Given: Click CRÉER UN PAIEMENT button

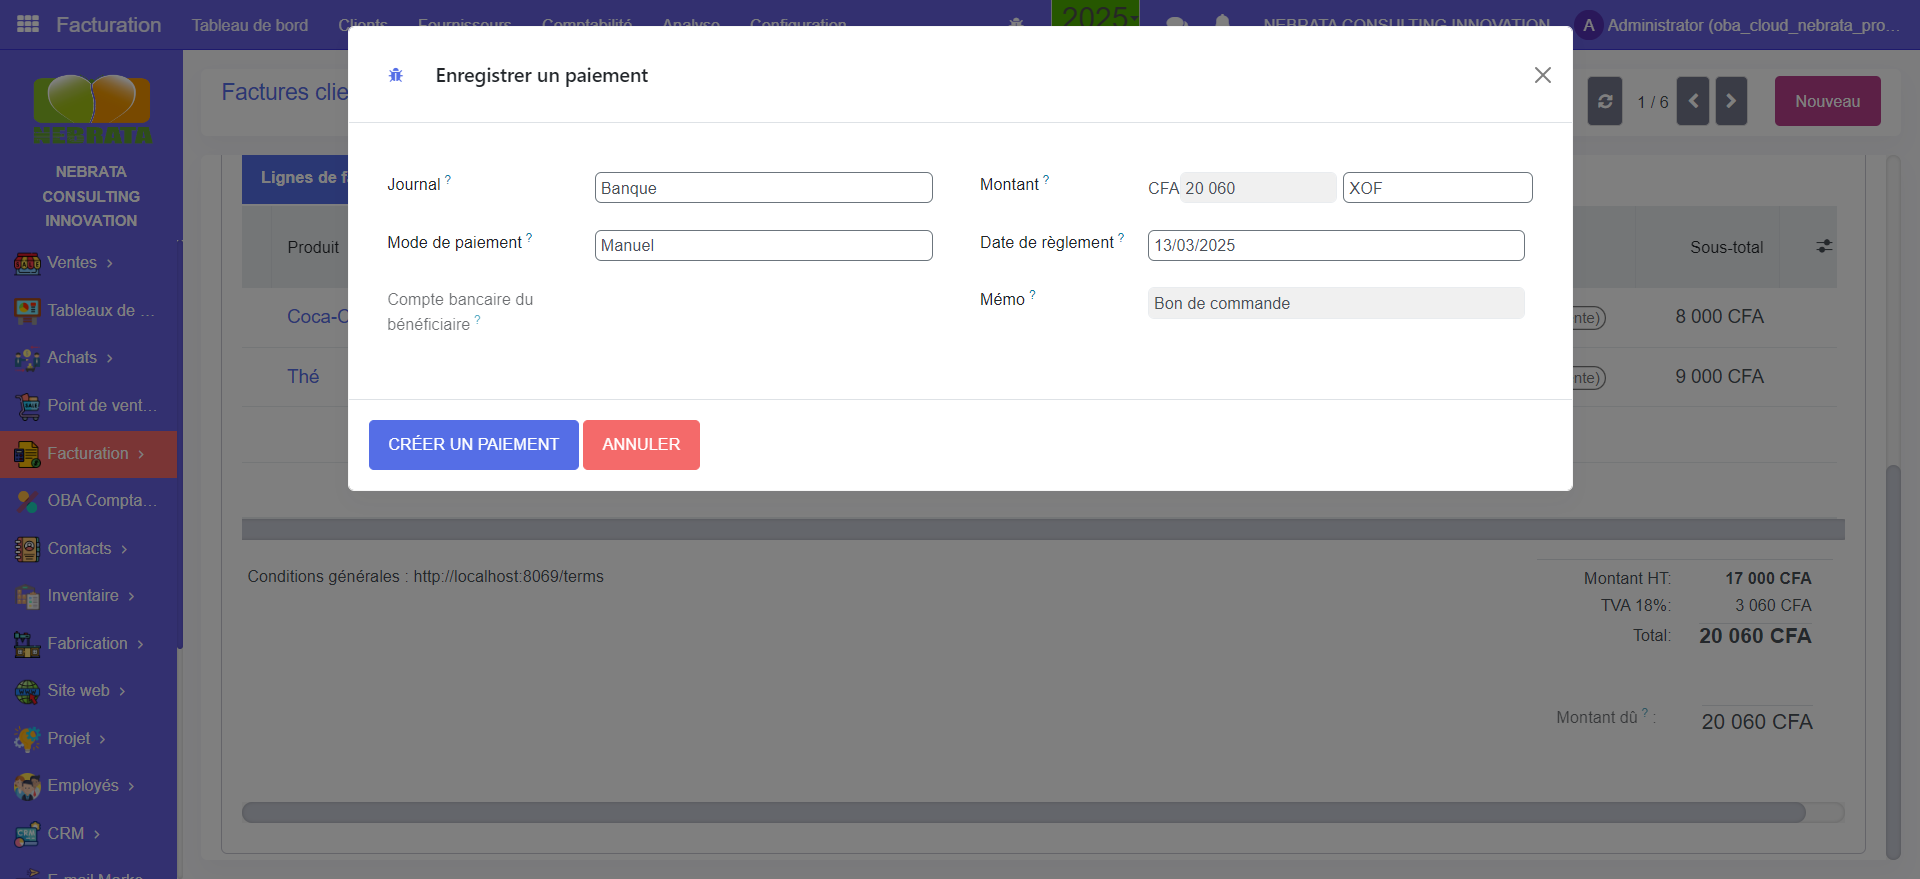Looking at the screenshot, I should (474, 445).
